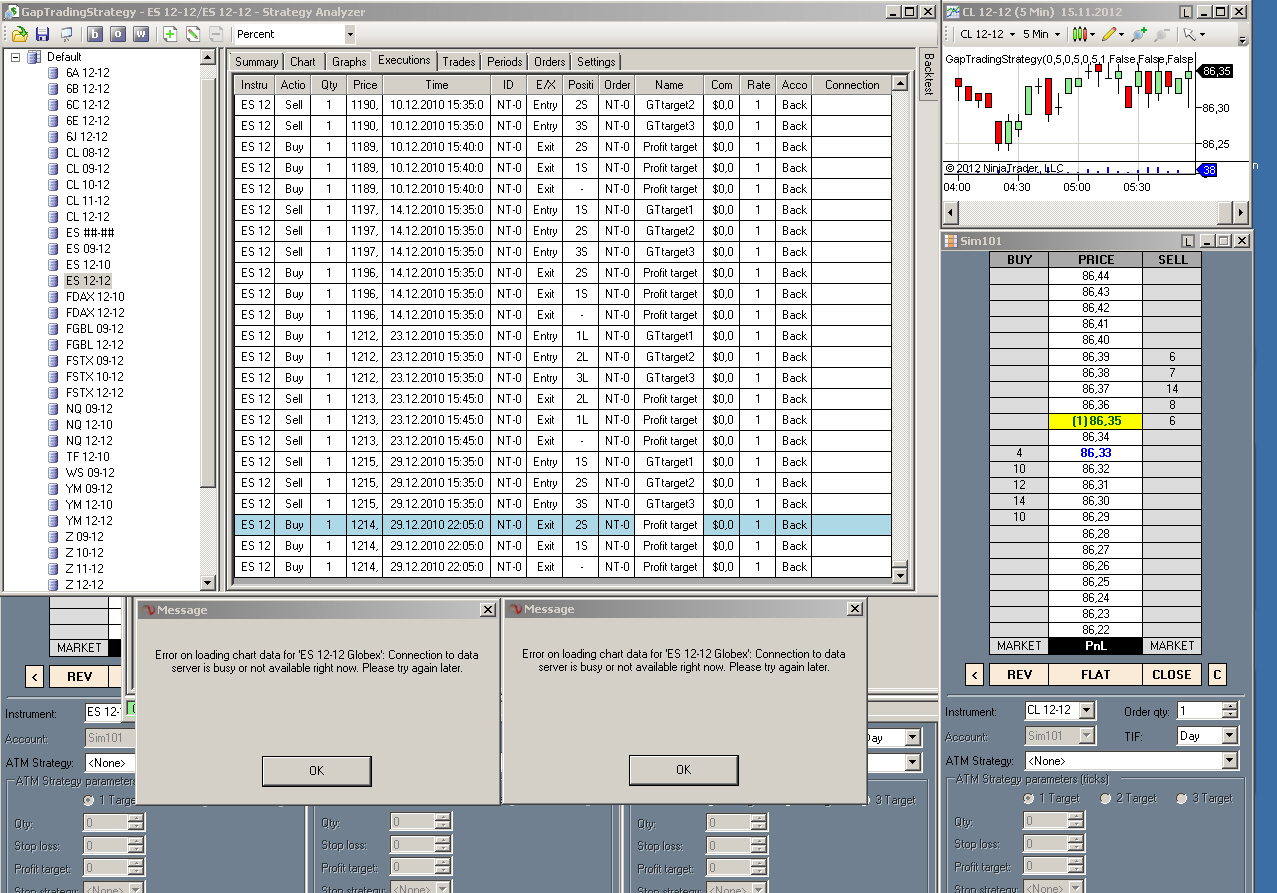
Task: Click OK in the left Message dialog
Action: coord(317,770)
